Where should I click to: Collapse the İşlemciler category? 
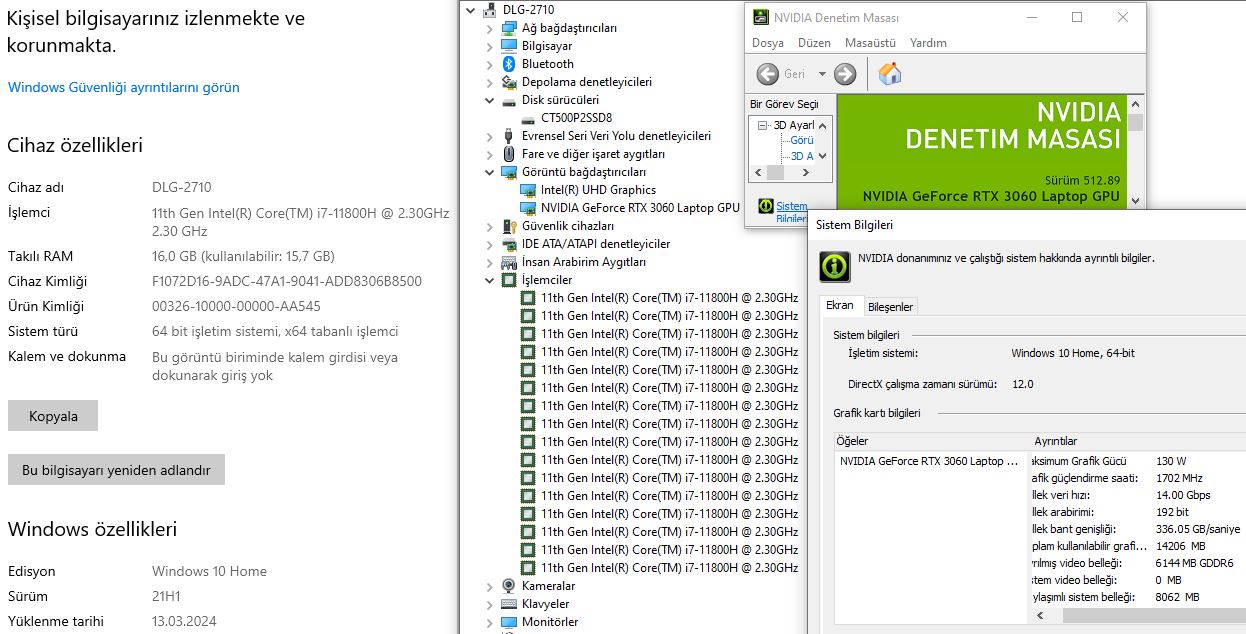pos(489,280)
